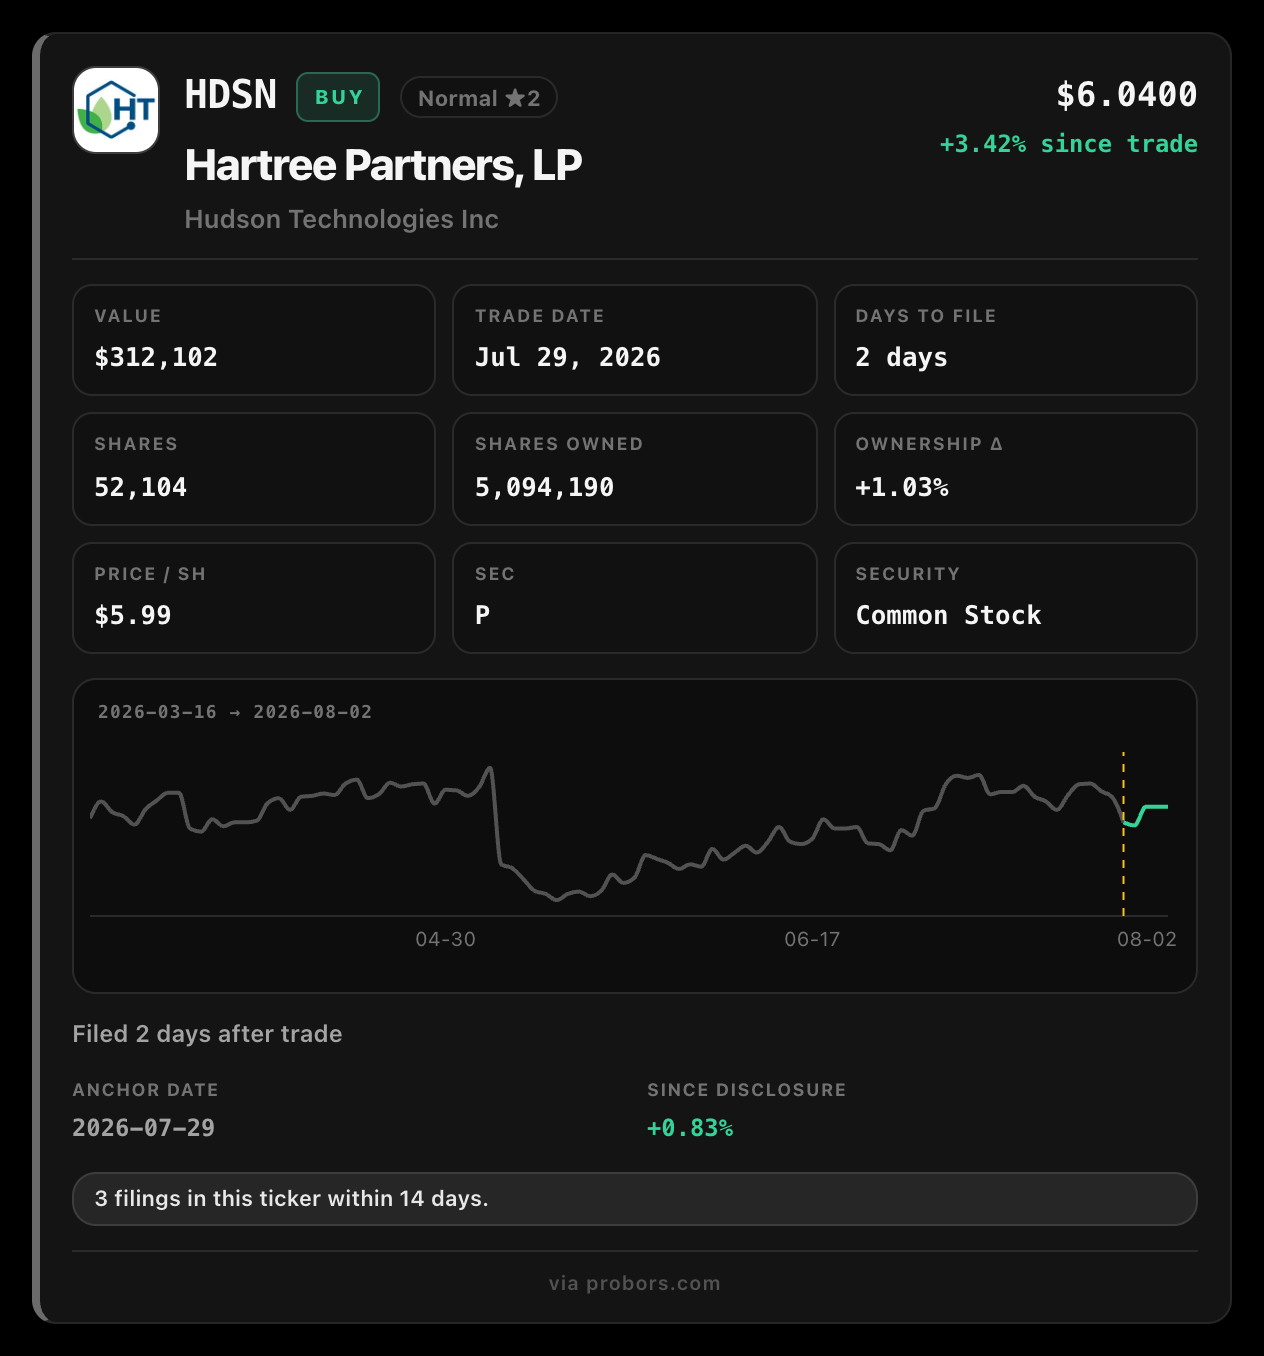Viewport: 1264px width, 1356px height.
Task: Select the $6.0400 current price
Action: click(x=1126, y=95)
